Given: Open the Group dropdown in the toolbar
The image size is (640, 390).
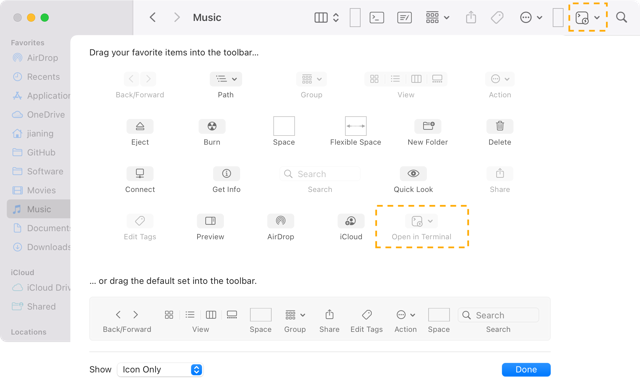Looking at the screenshot, I should coord(437,18).
